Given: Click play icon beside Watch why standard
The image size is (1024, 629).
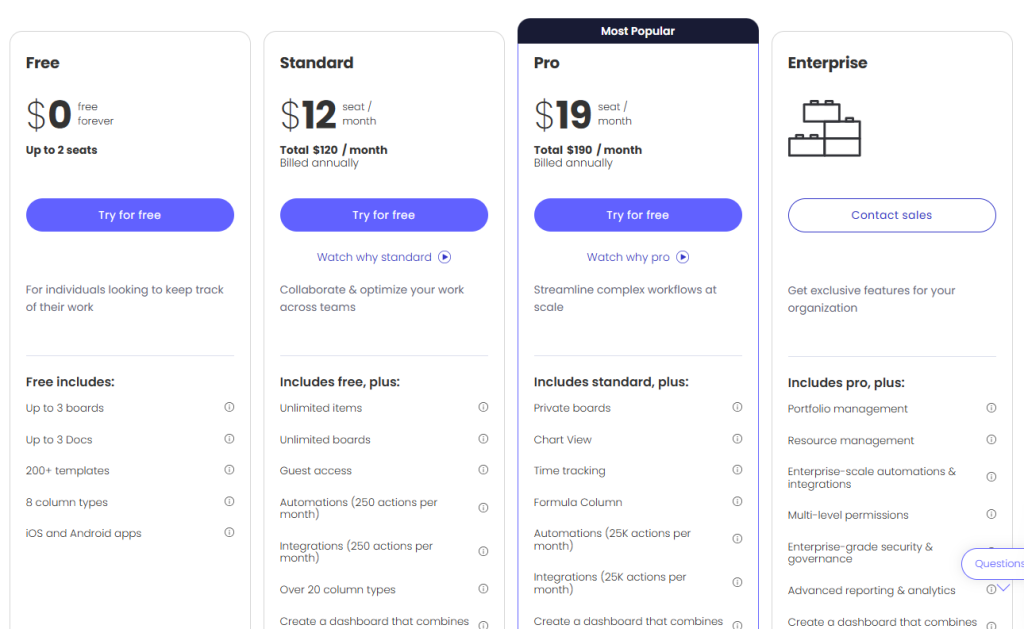Looking at the screenshot, I should pos(445,257).
